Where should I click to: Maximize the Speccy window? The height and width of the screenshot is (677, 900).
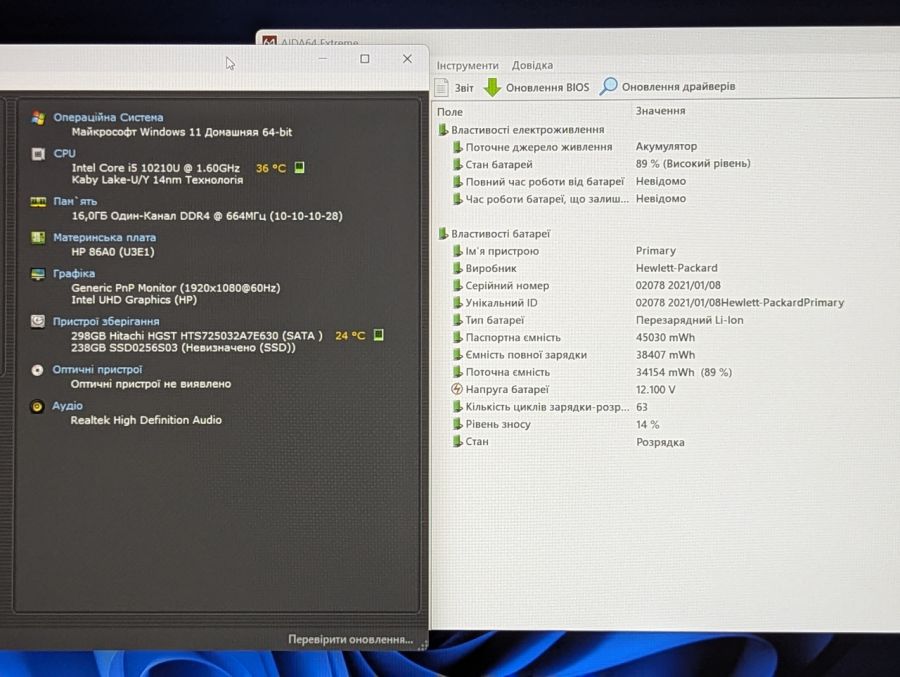[364, 59]
